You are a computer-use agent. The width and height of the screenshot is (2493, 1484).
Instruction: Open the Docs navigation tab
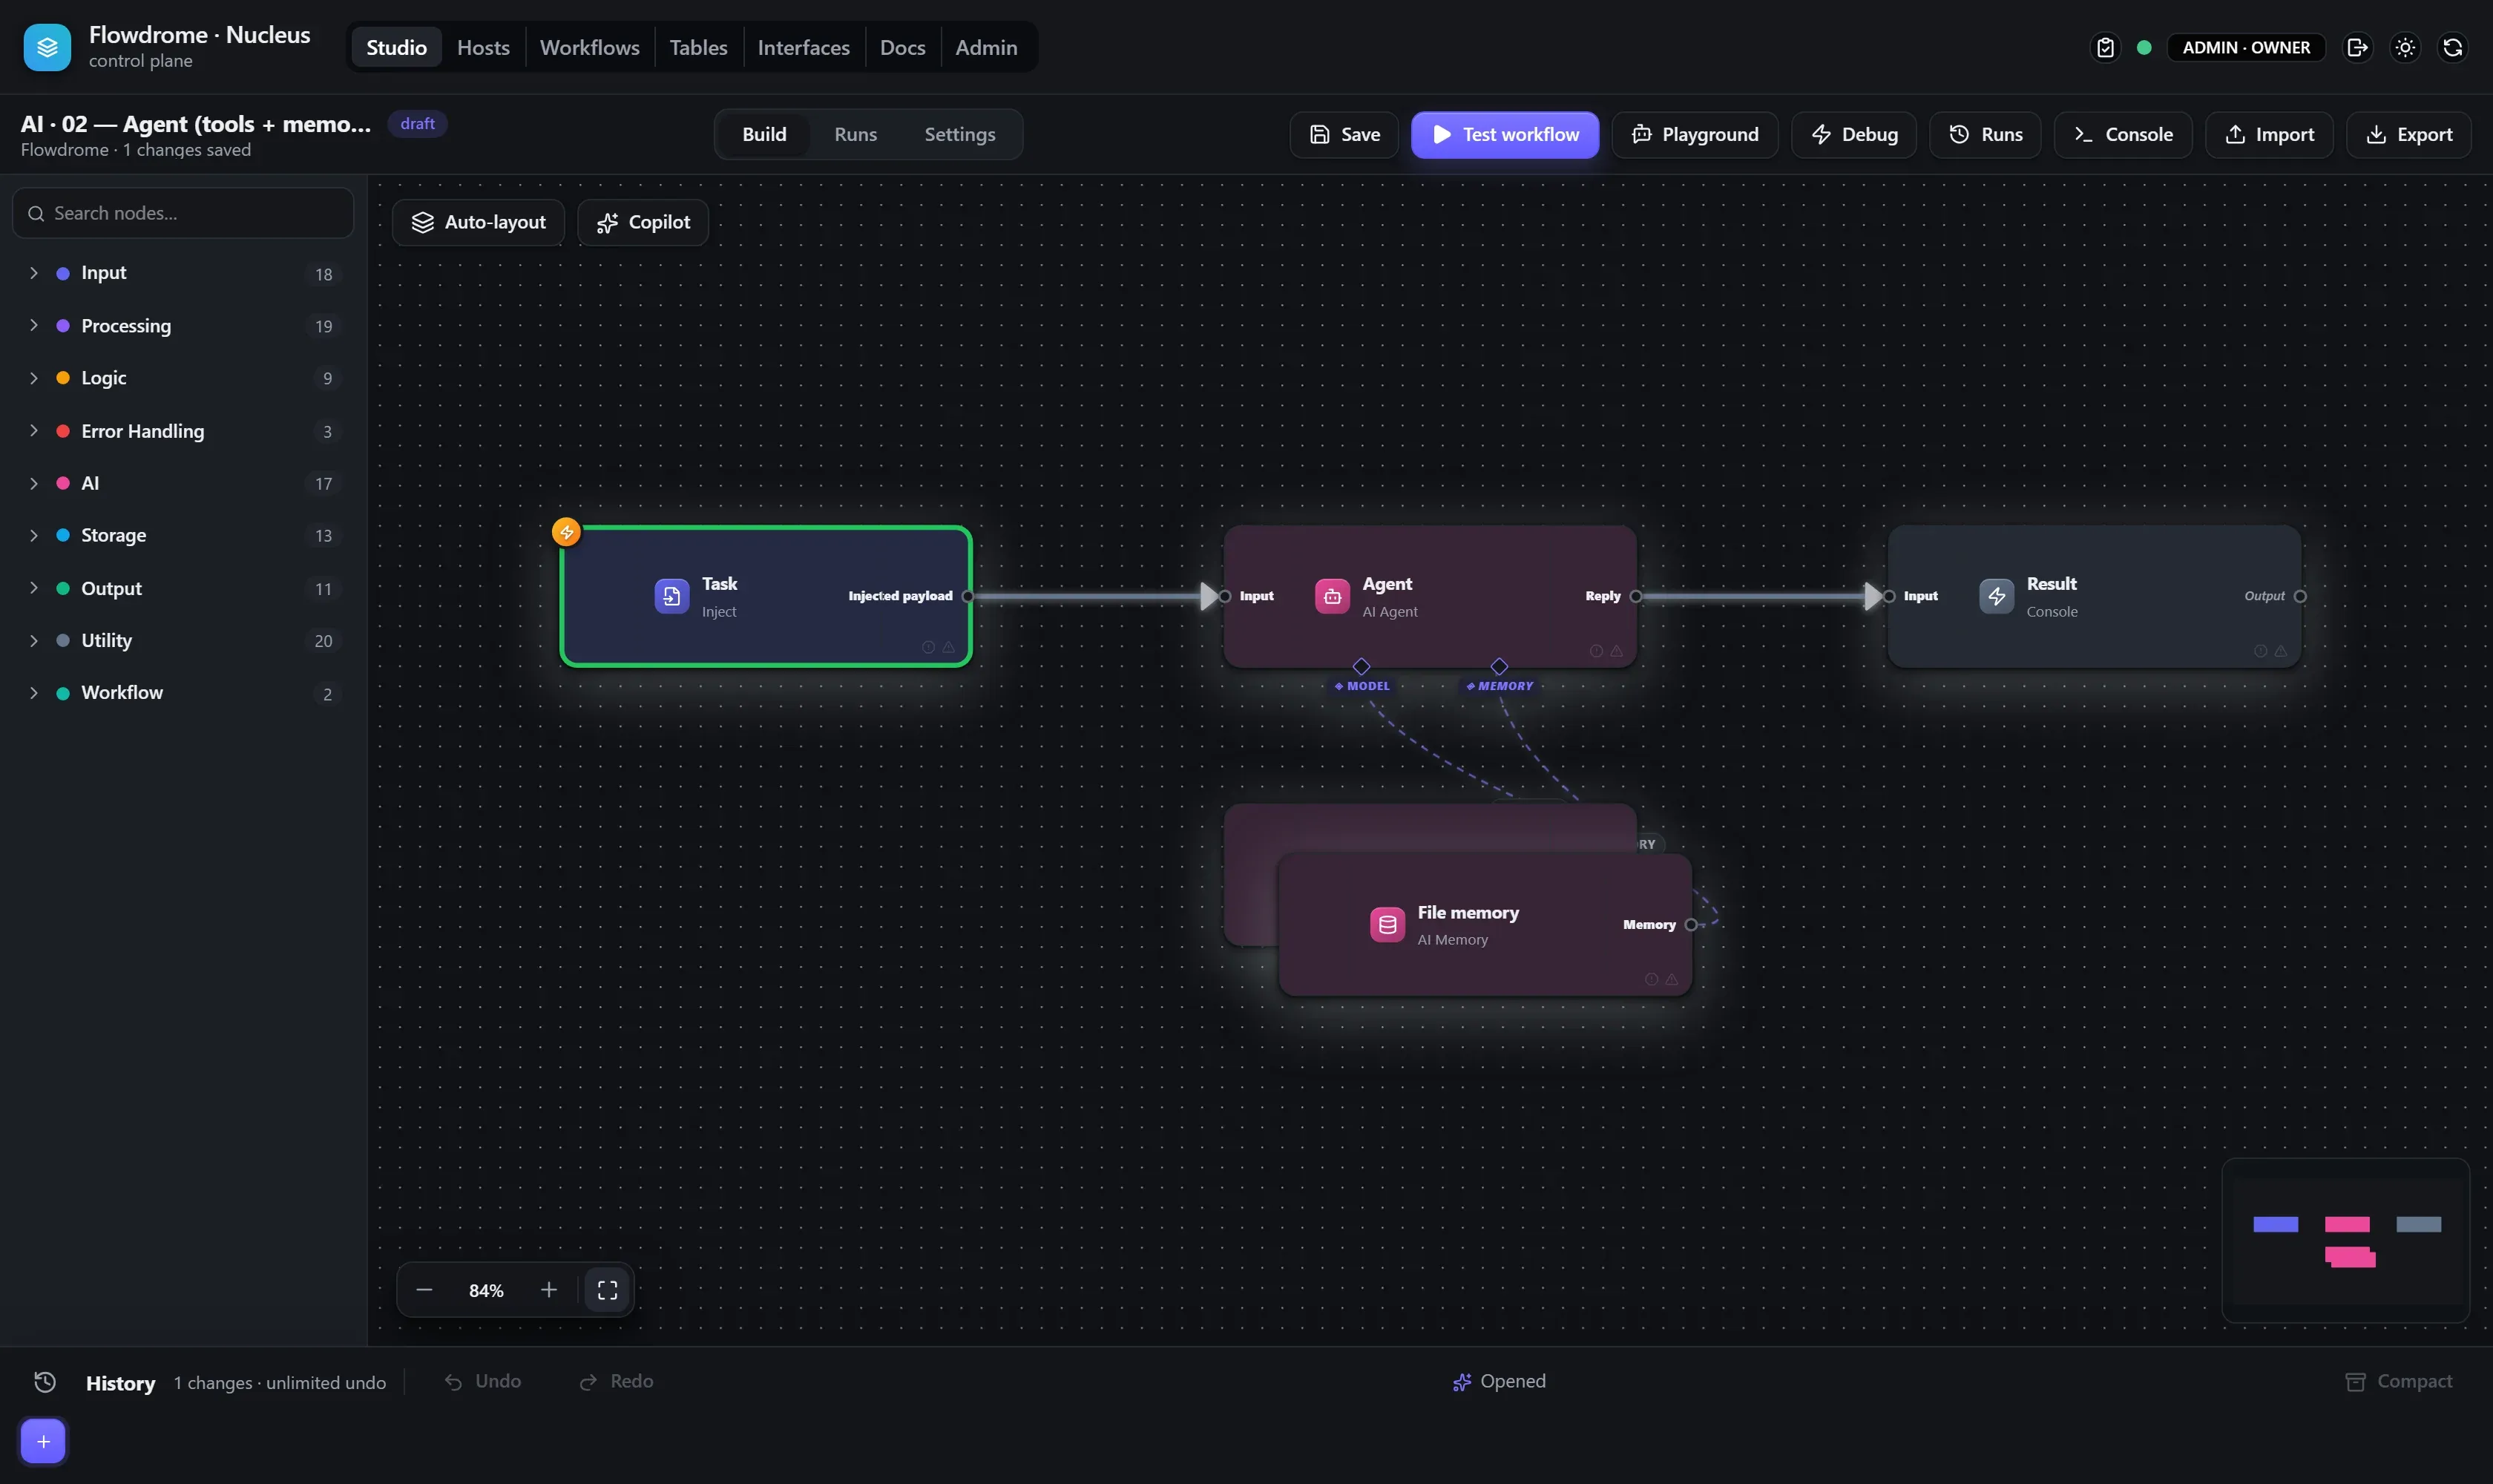pos(902,47)
